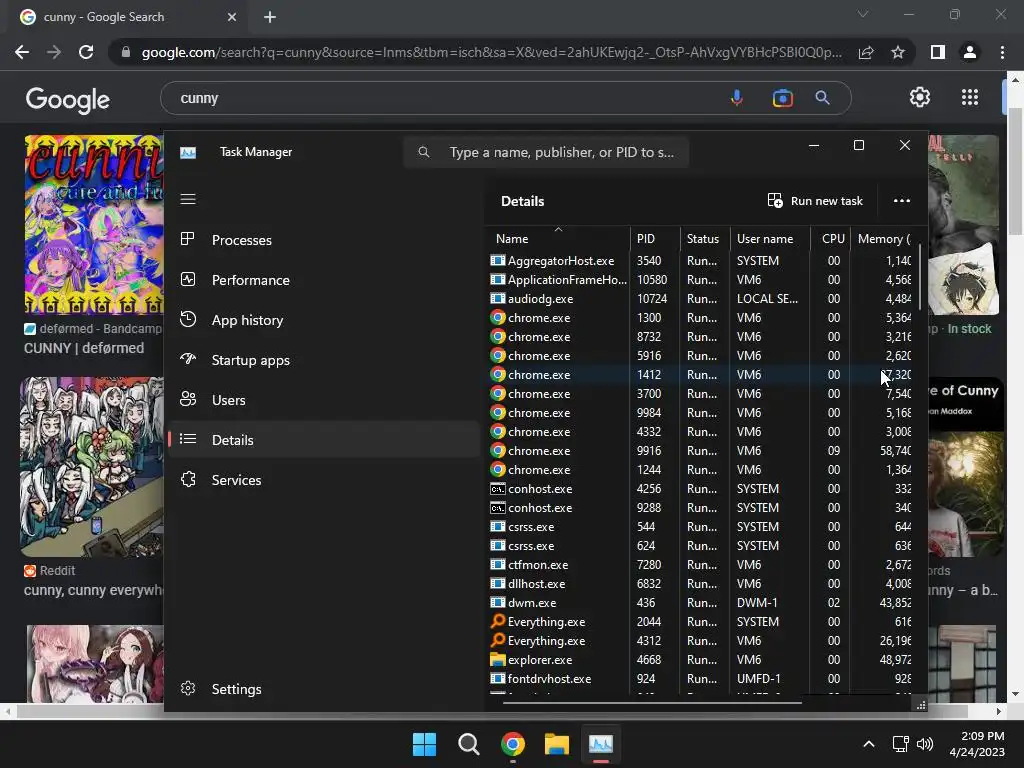Select chrome.exe with PID 1300

coord(701,317)
